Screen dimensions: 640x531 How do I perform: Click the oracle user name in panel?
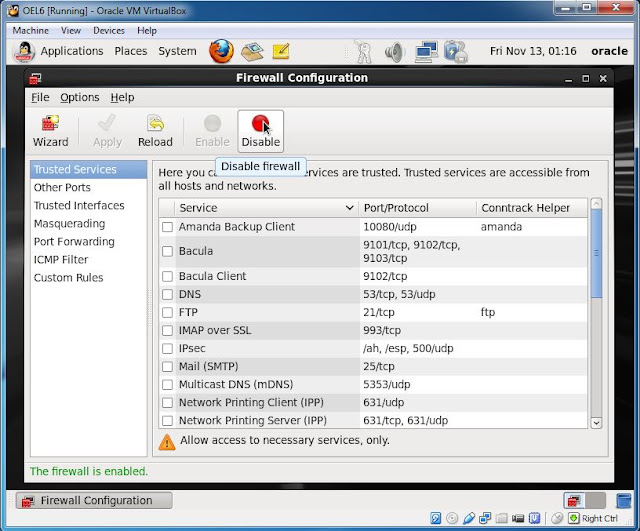[x=609, y=51]
